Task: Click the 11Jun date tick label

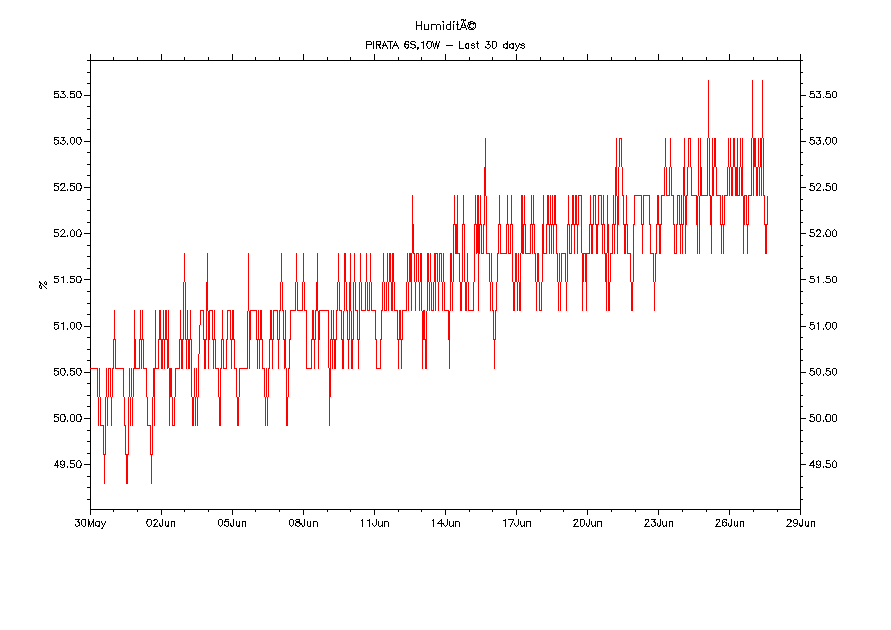Action: 374,522
